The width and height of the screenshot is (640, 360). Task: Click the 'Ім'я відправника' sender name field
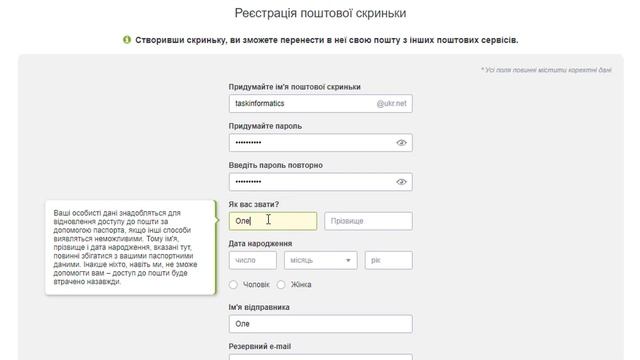click(x=321, y=324)
